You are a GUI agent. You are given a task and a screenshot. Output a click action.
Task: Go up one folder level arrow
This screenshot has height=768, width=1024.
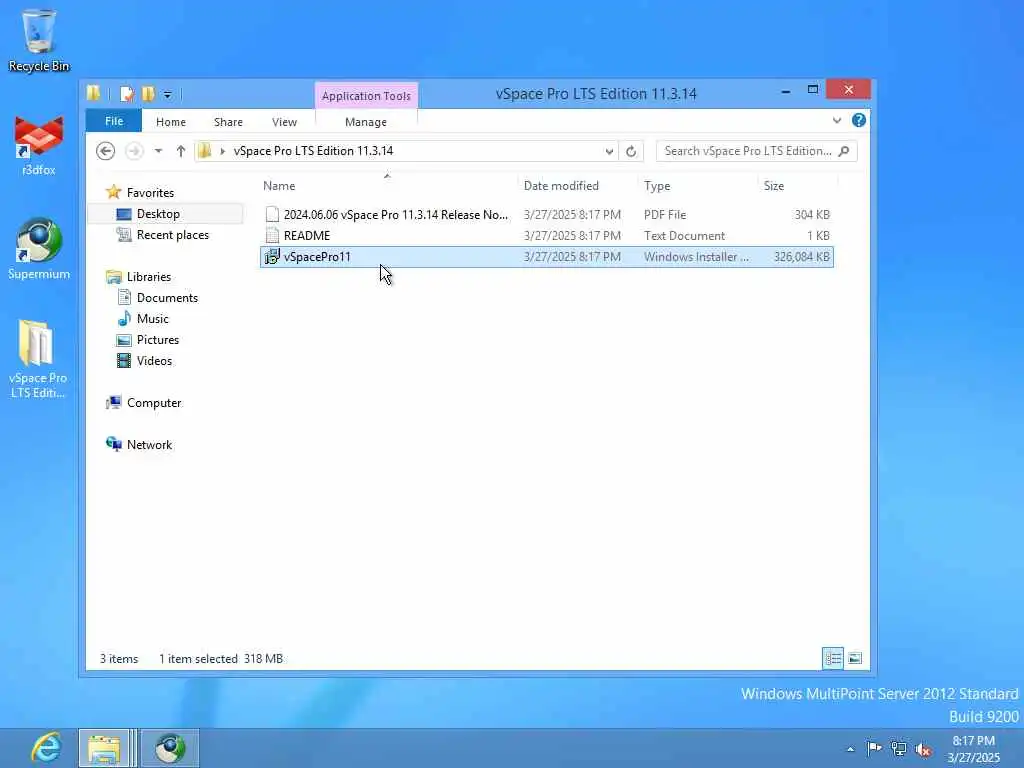coord(181,151)
